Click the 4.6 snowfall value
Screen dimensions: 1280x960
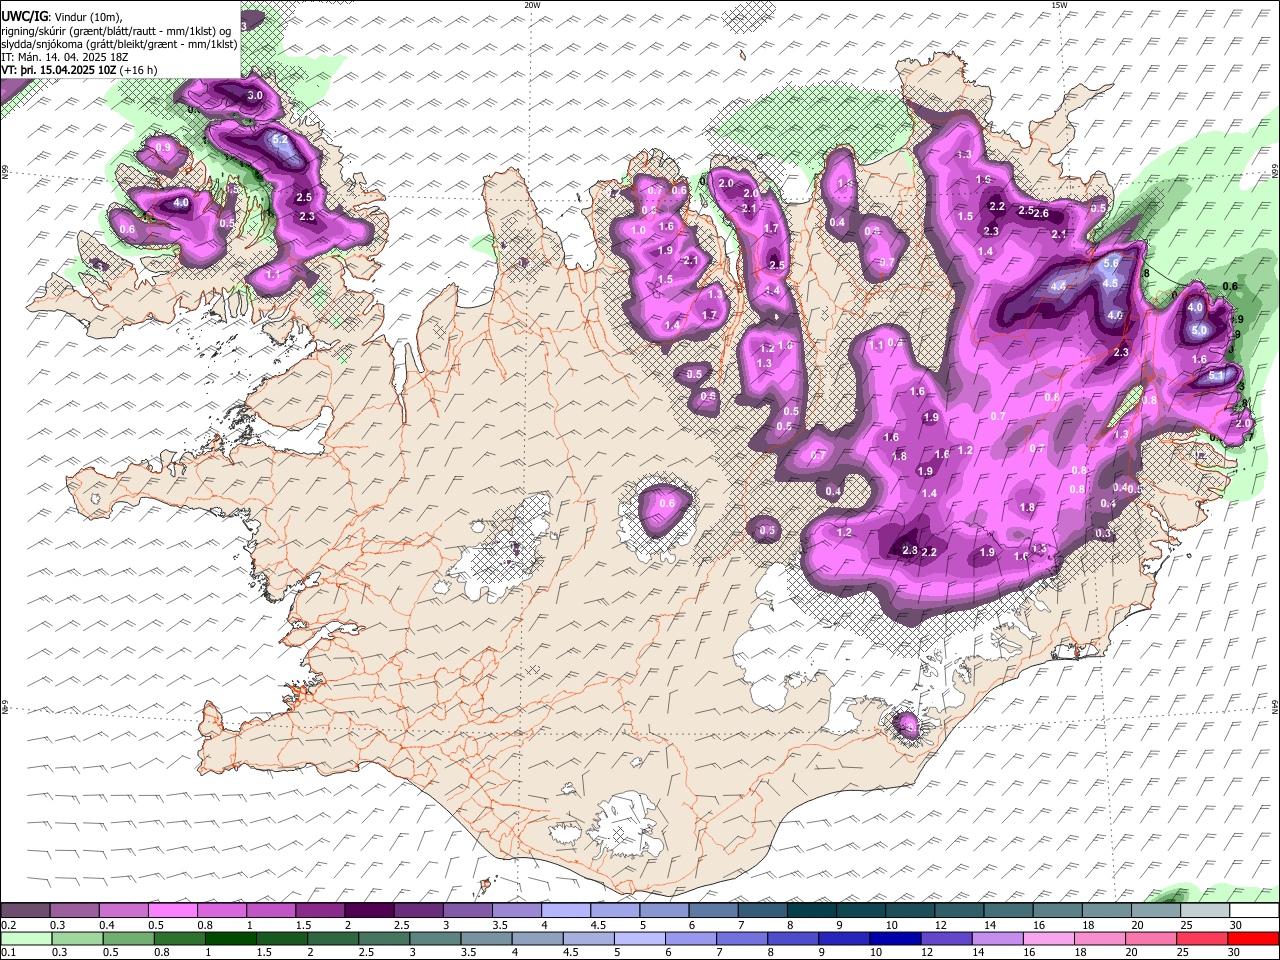[1116, 315]
